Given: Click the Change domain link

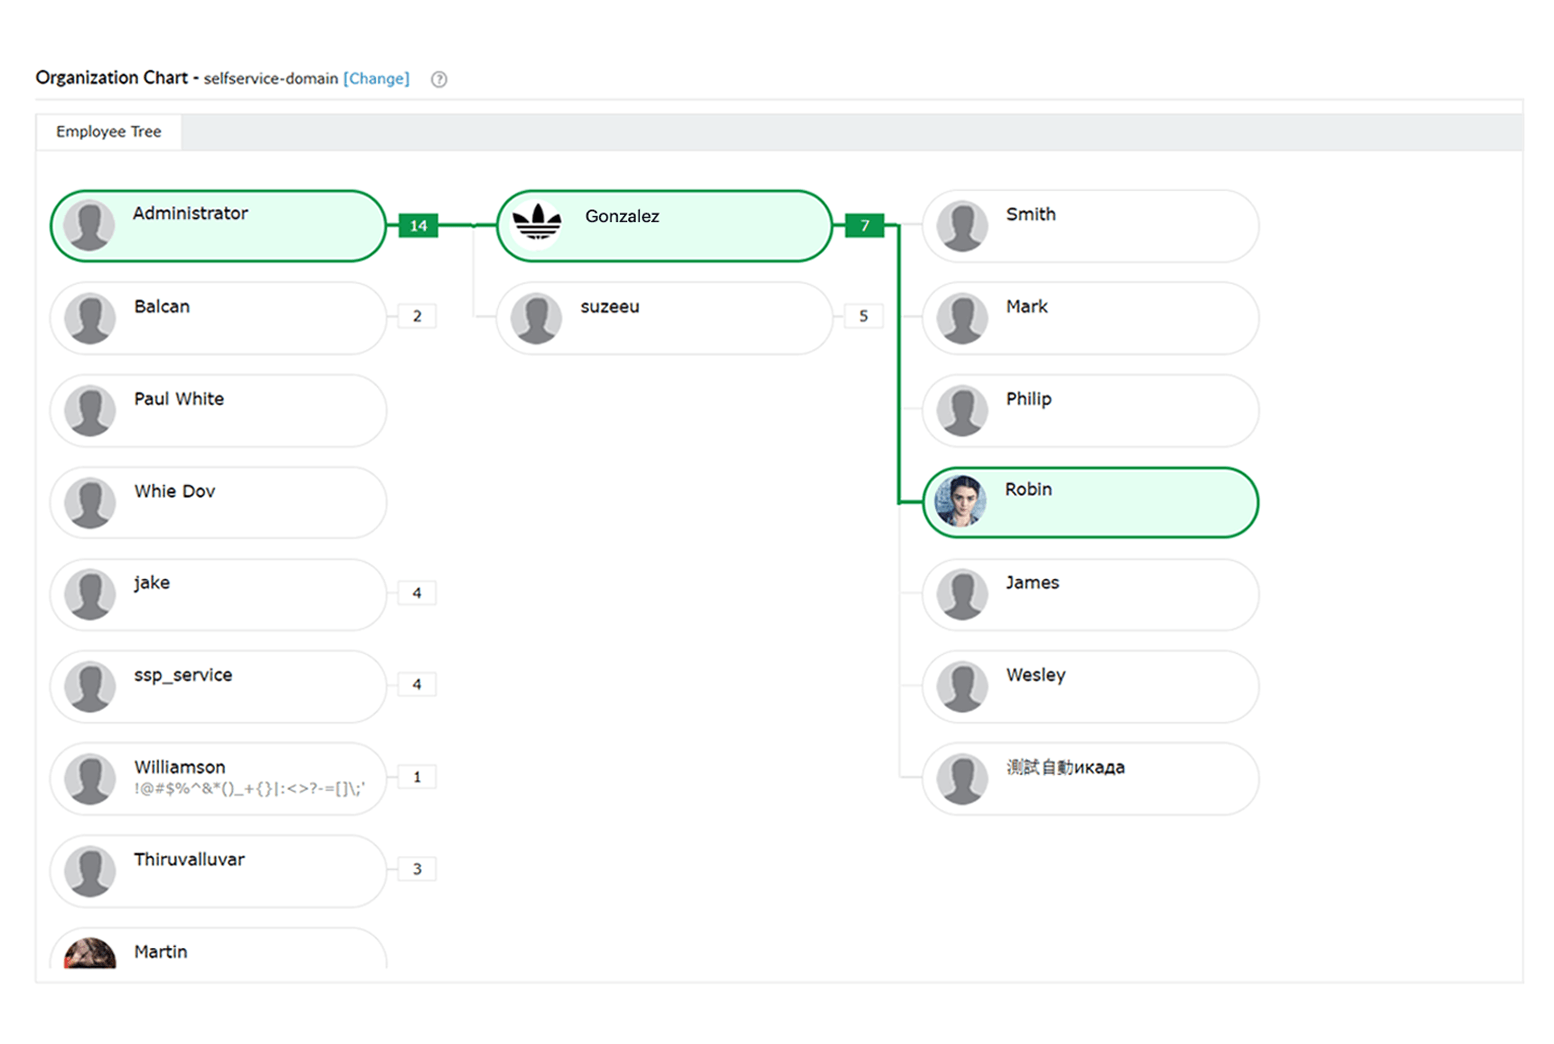Looking at the screenshot, I should click(x=376, y=79).
